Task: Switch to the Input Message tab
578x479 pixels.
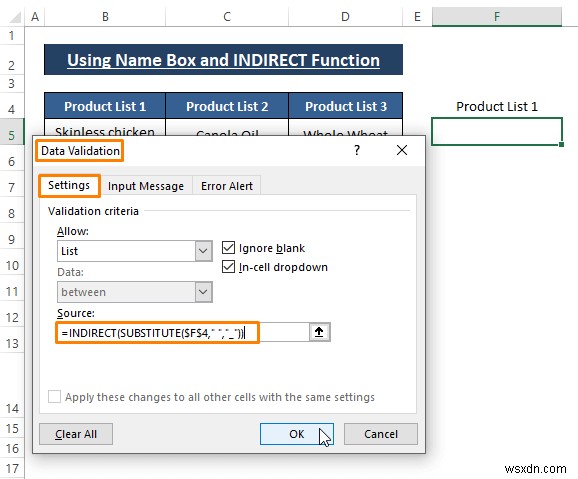Action: tap(146, 186)
